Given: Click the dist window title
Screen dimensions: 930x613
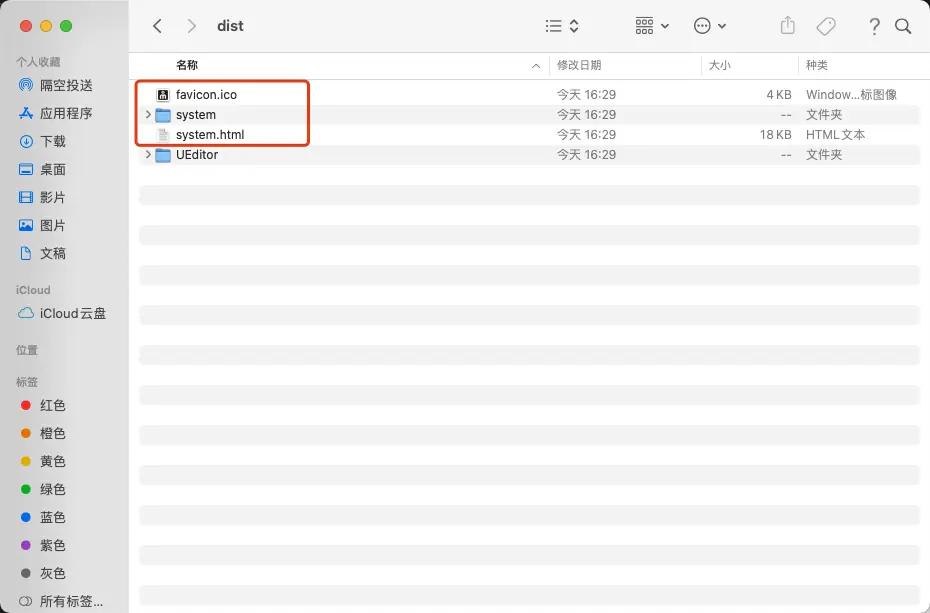Looking at the screenshot, I should click(x=230, y=26).
